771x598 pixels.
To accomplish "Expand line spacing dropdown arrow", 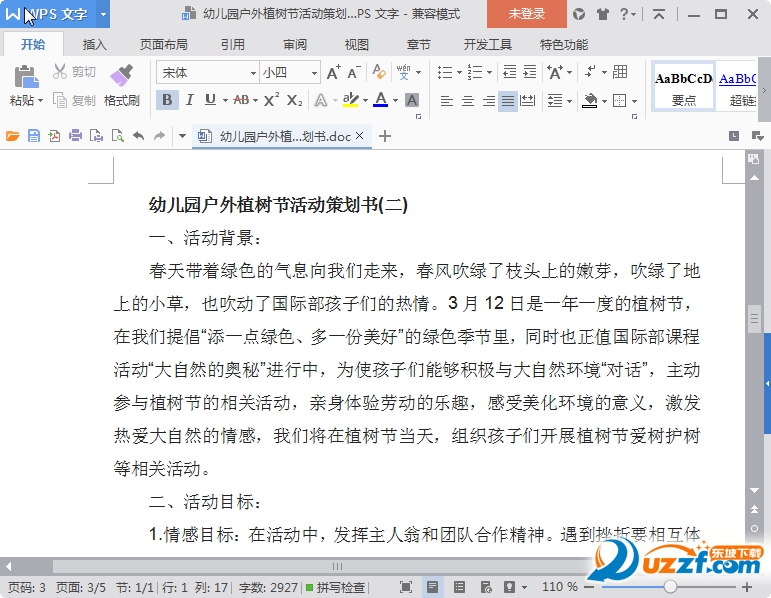I will click(569, 101).
